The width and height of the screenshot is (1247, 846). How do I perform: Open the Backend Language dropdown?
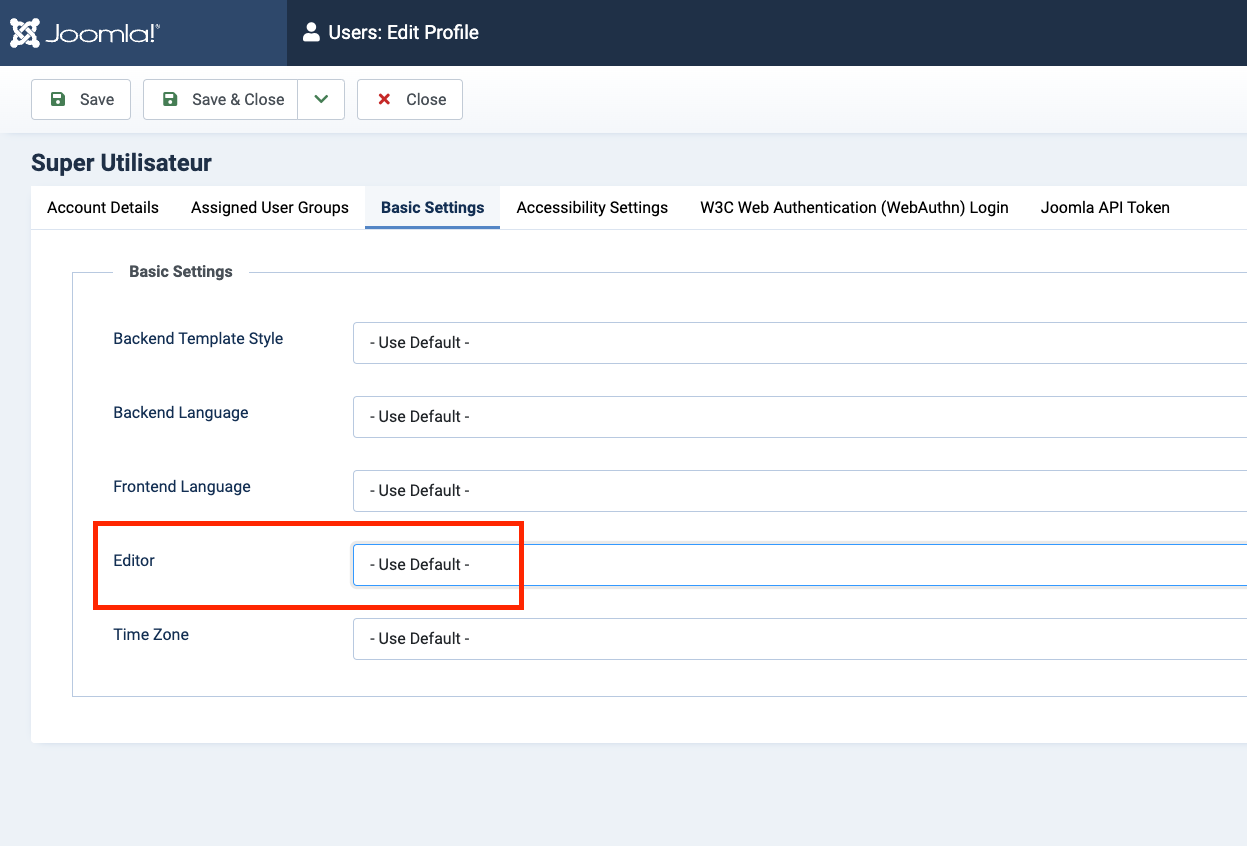tap(798, 417)
